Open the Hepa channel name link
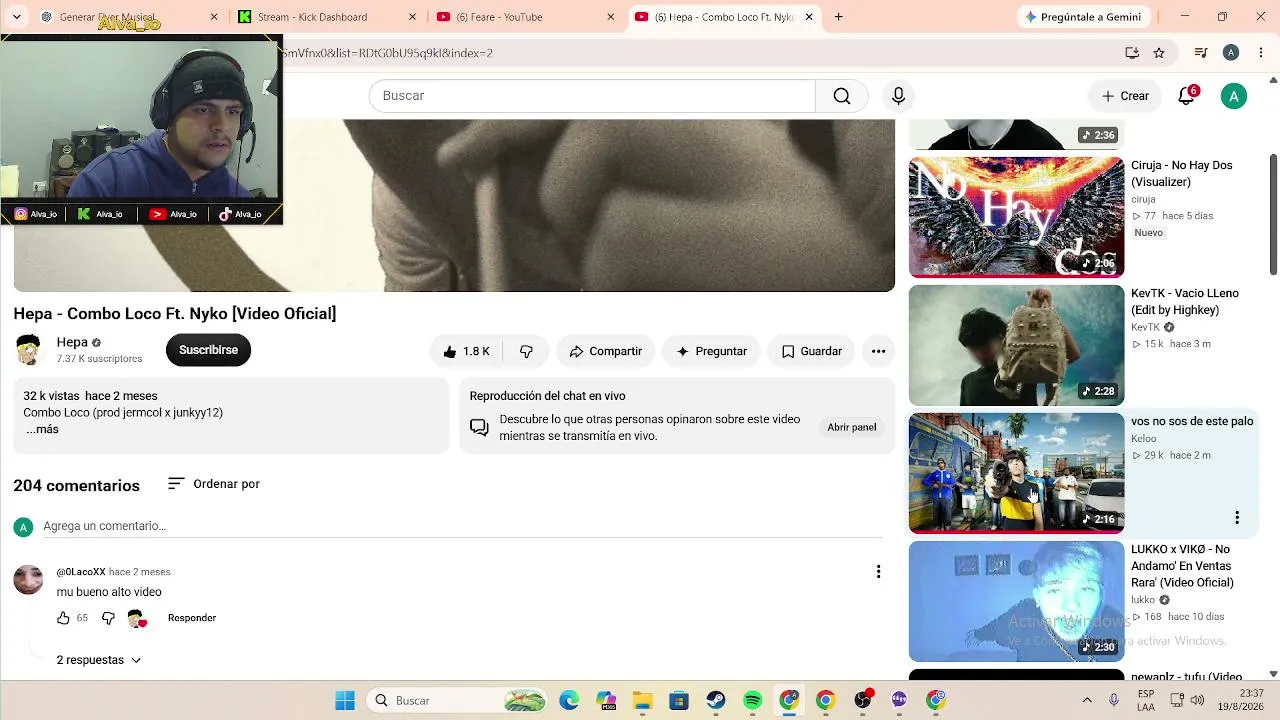 tap(72, 342)
